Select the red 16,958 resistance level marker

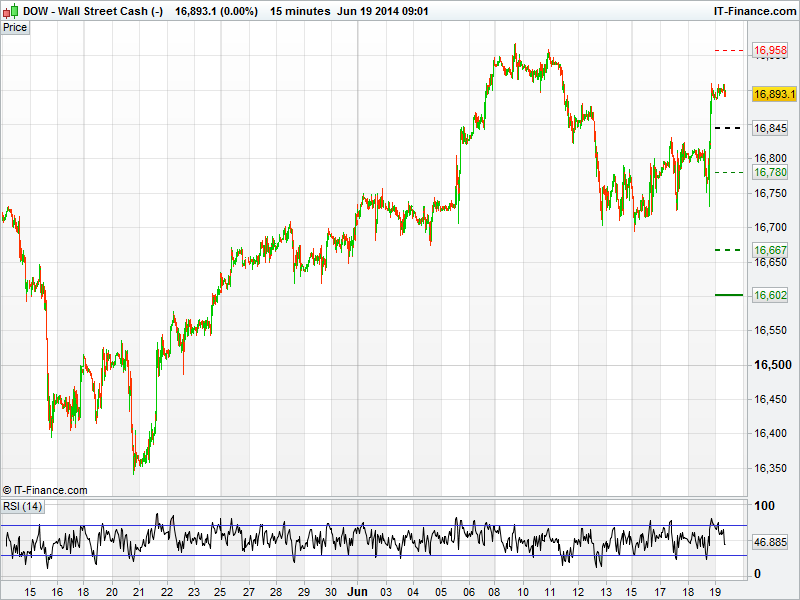pos(770,49)
